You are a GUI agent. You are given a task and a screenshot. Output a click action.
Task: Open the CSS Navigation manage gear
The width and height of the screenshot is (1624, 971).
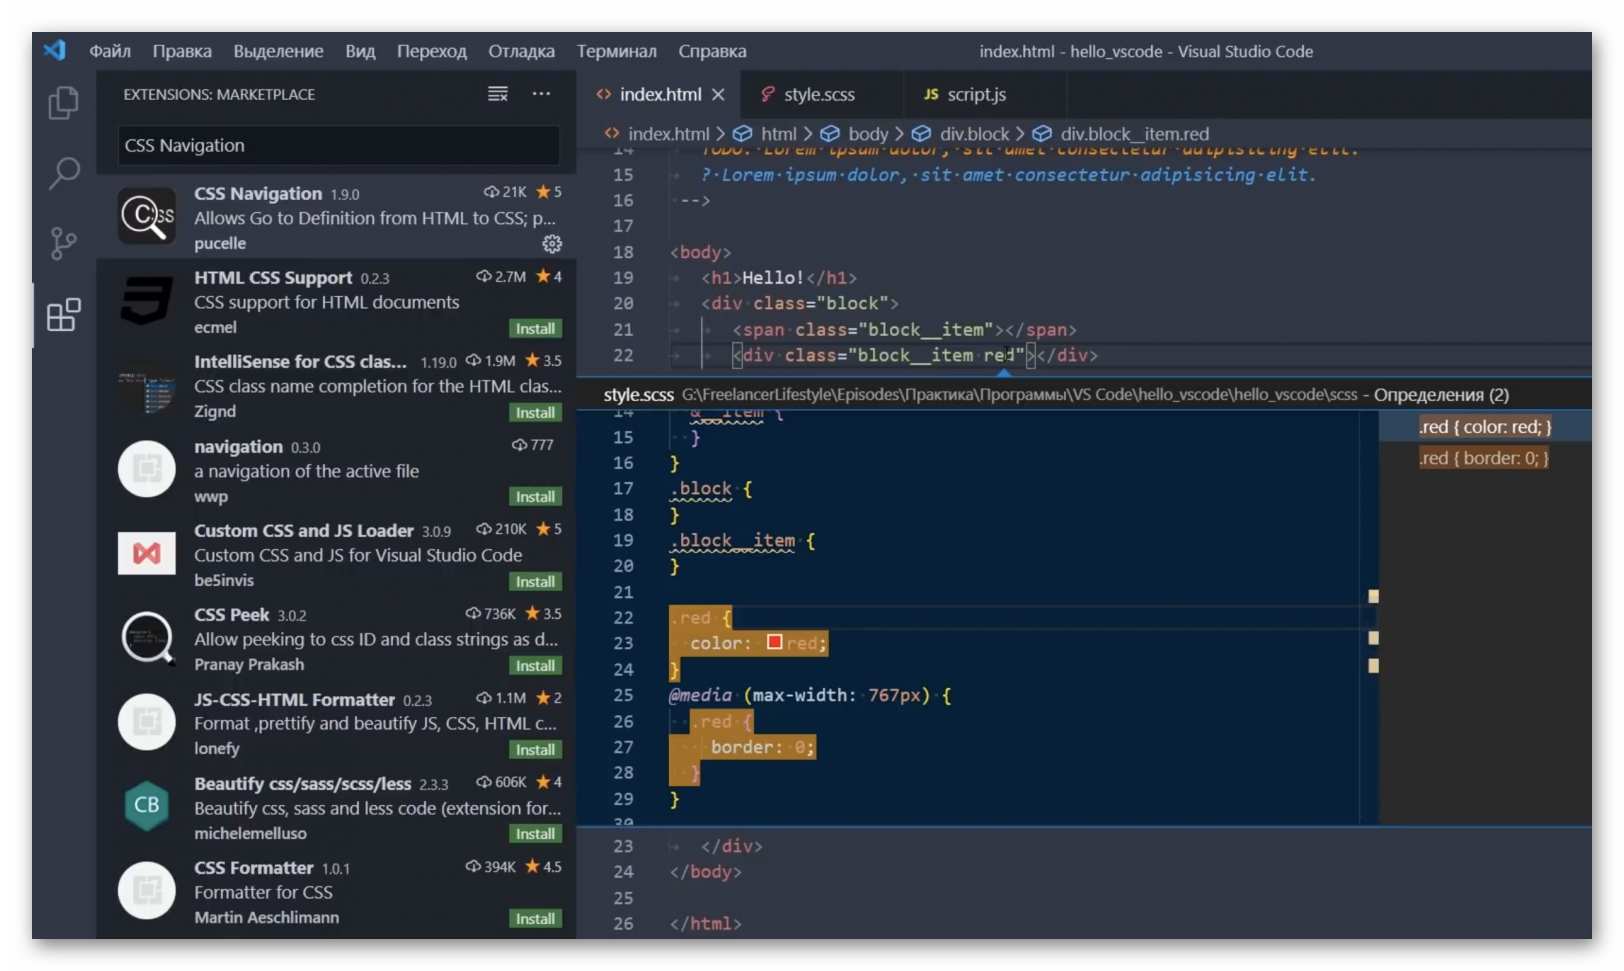pyautogui.click(x=552, y=243)
